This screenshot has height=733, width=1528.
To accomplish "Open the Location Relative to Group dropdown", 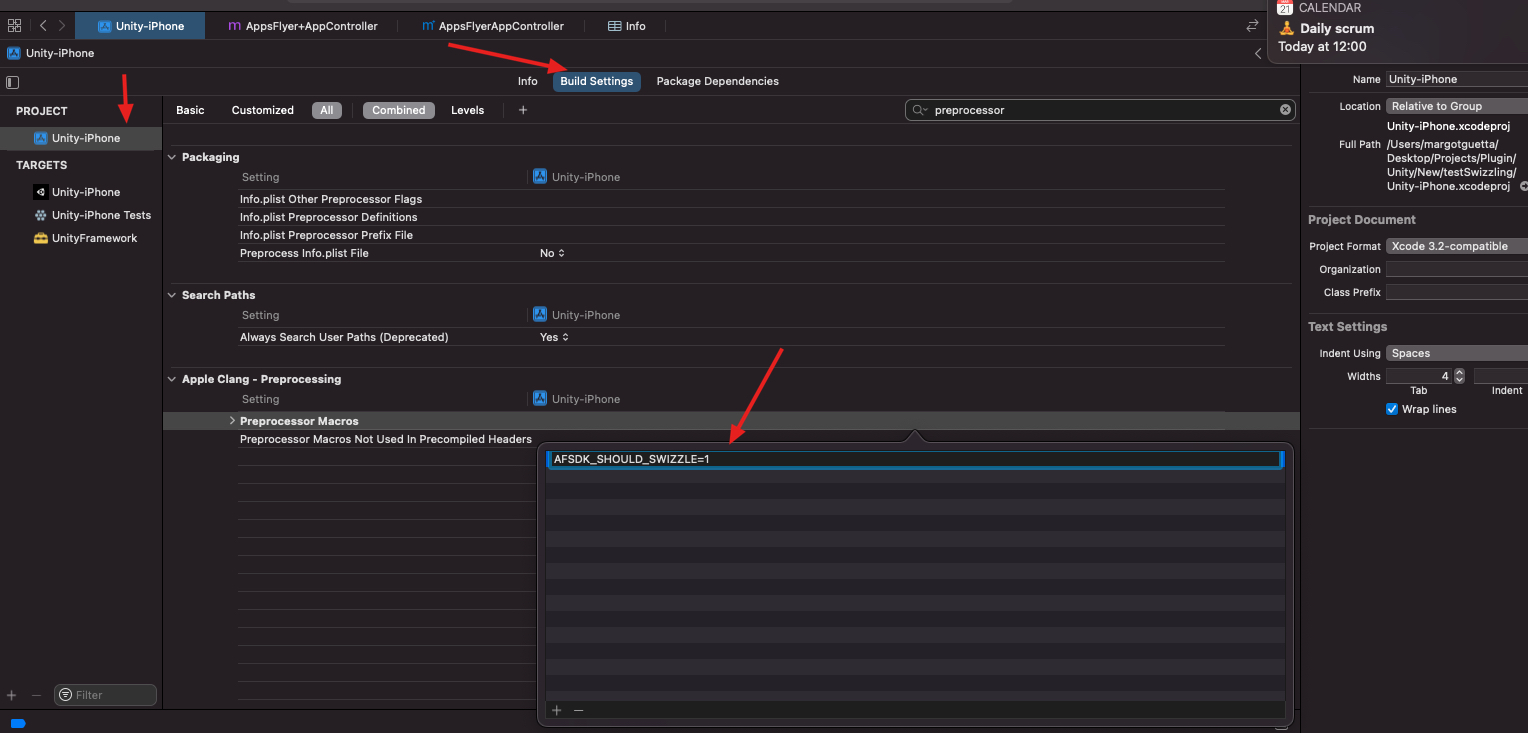I will coord(1457,106).
